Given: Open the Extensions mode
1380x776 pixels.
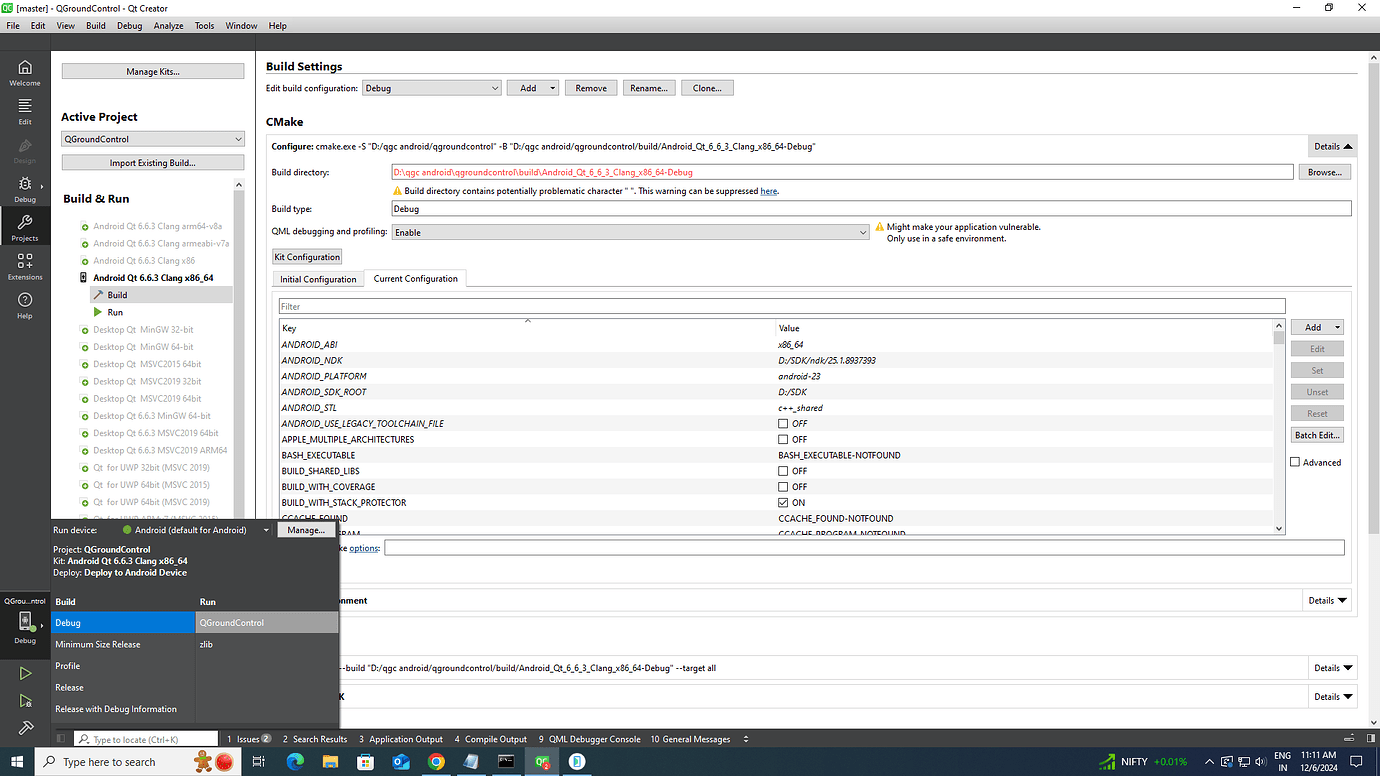Looking at the screenshot, I should tap(23, 264).
